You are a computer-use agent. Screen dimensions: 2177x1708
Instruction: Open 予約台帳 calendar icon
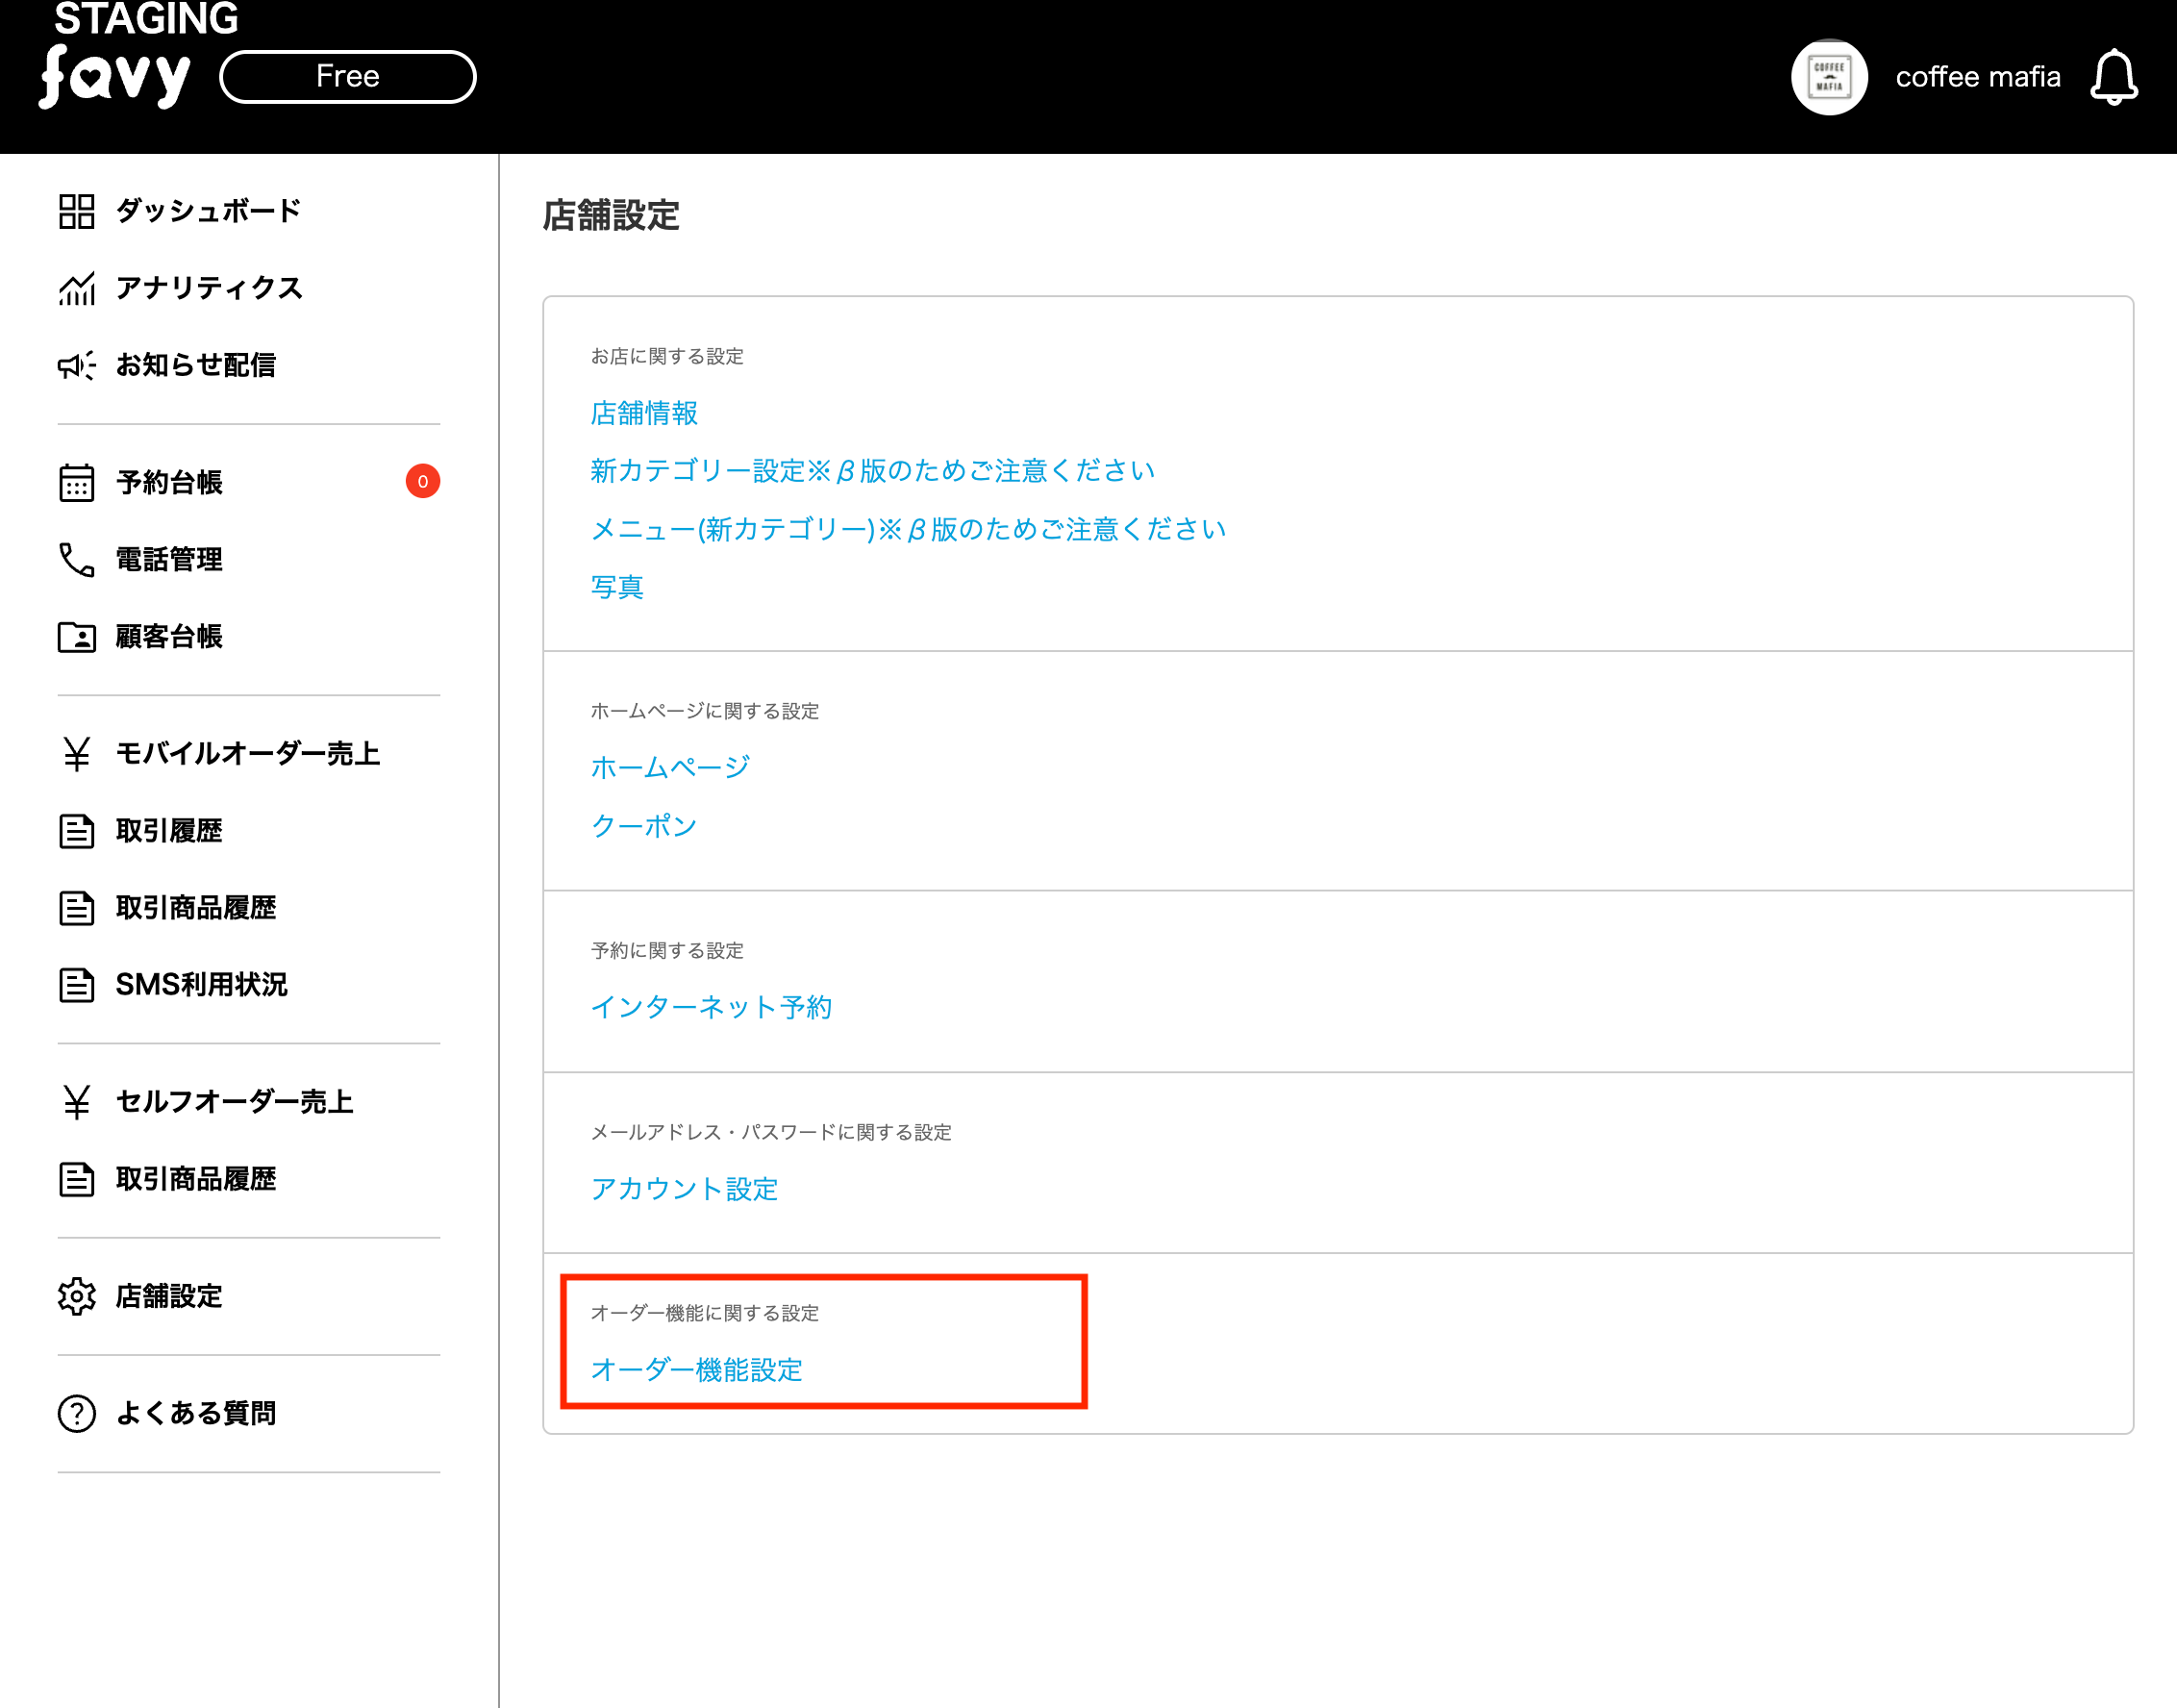(76, 482)
